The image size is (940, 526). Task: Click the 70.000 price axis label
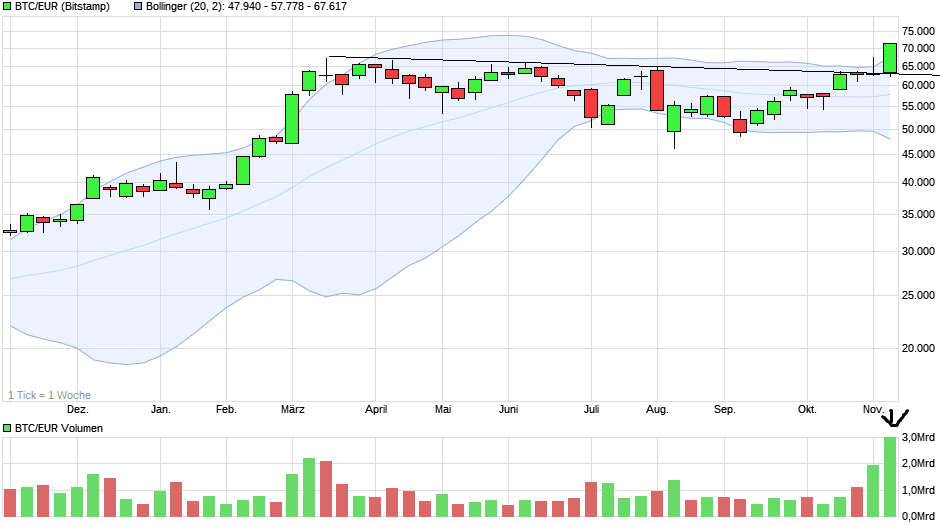[x=918, y=48]
